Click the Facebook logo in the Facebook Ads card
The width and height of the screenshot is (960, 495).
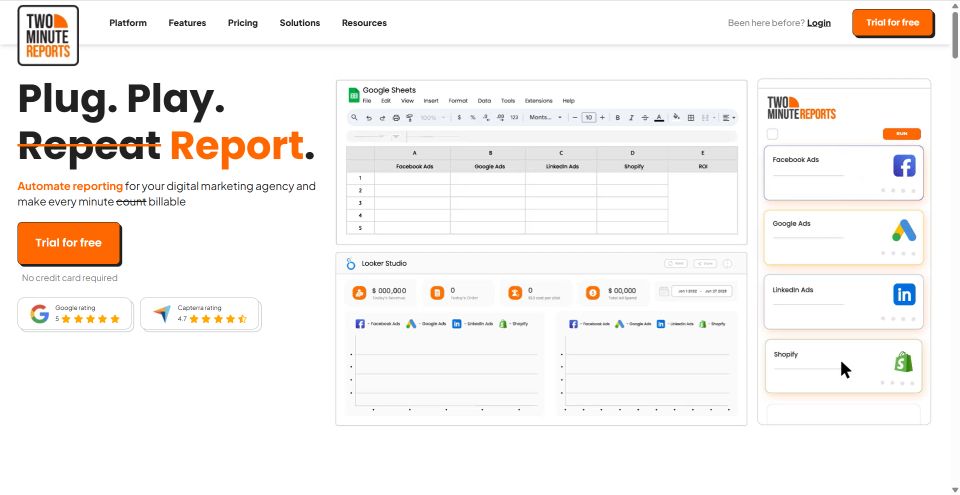(904, 166)
